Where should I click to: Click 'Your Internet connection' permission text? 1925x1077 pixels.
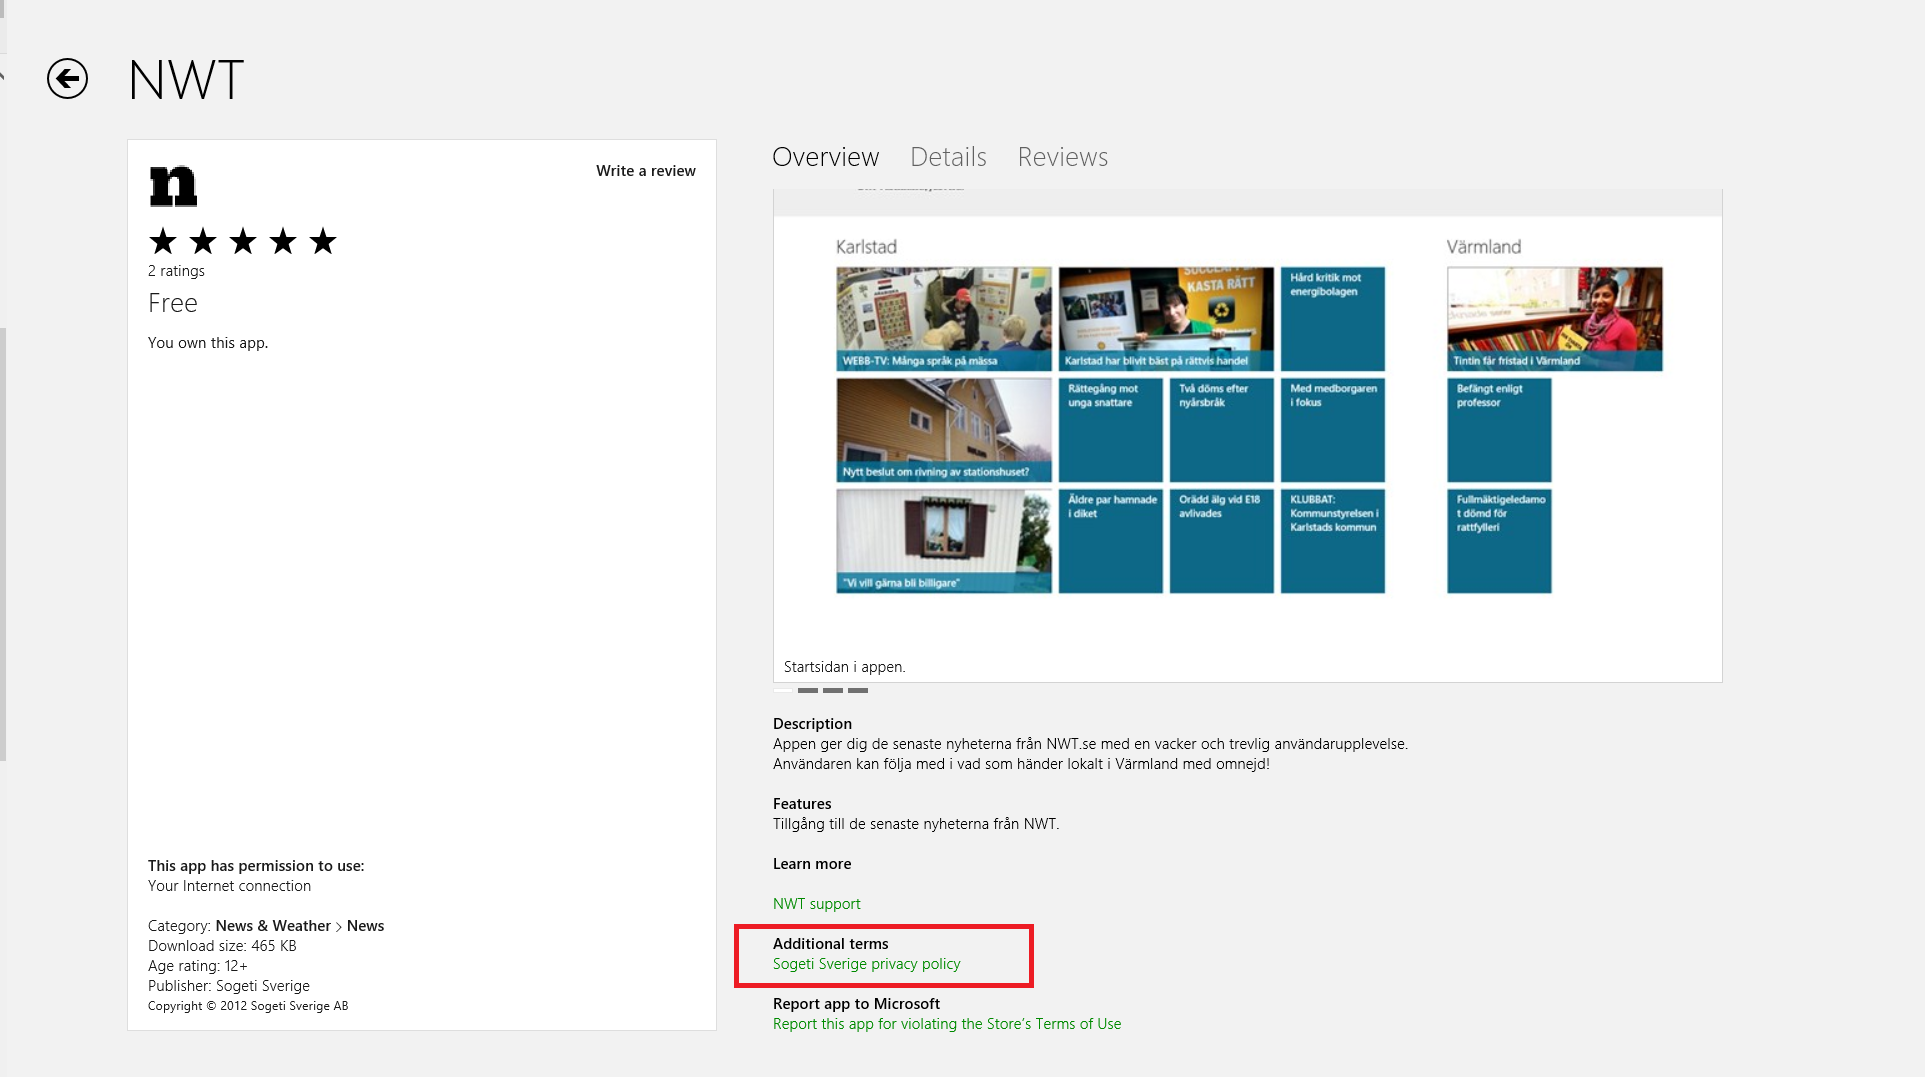pos(229,886)
